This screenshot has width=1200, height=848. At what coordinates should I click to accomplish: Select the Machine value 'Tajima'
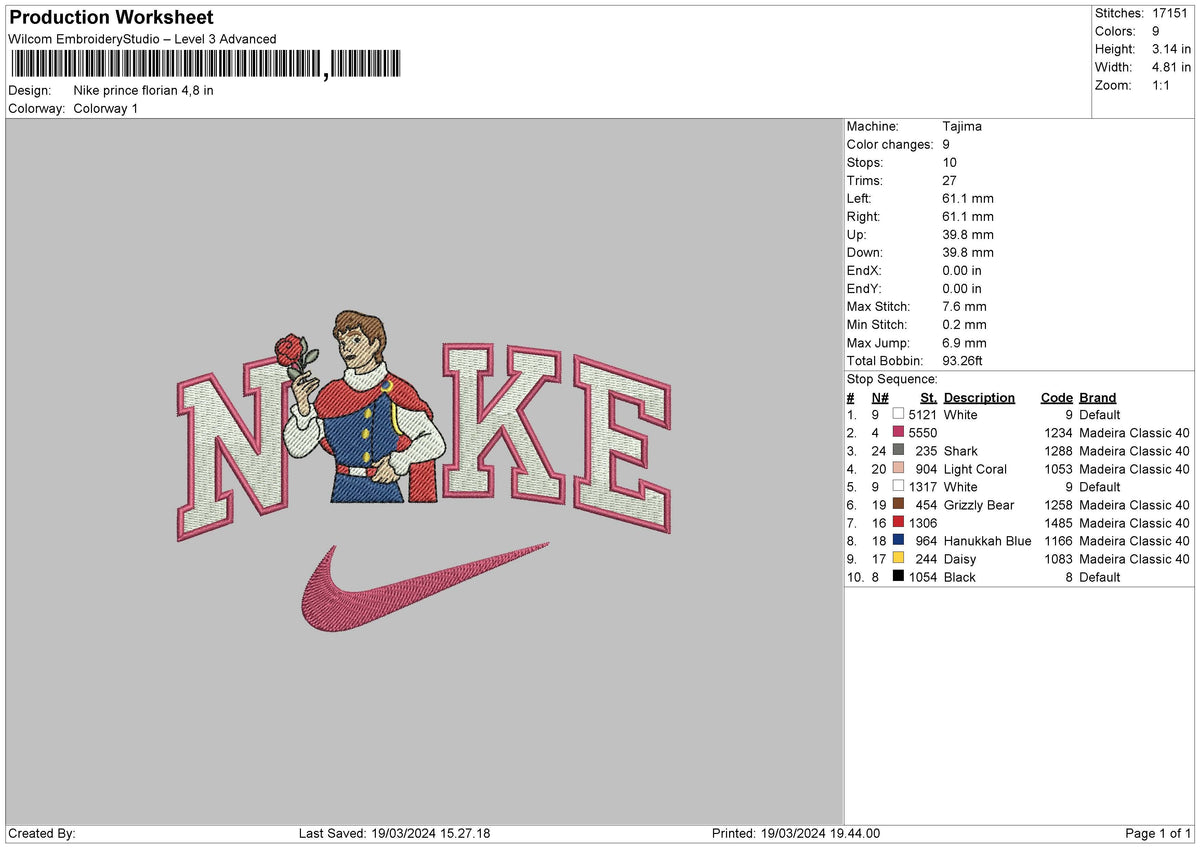click(x=962, y=126)
